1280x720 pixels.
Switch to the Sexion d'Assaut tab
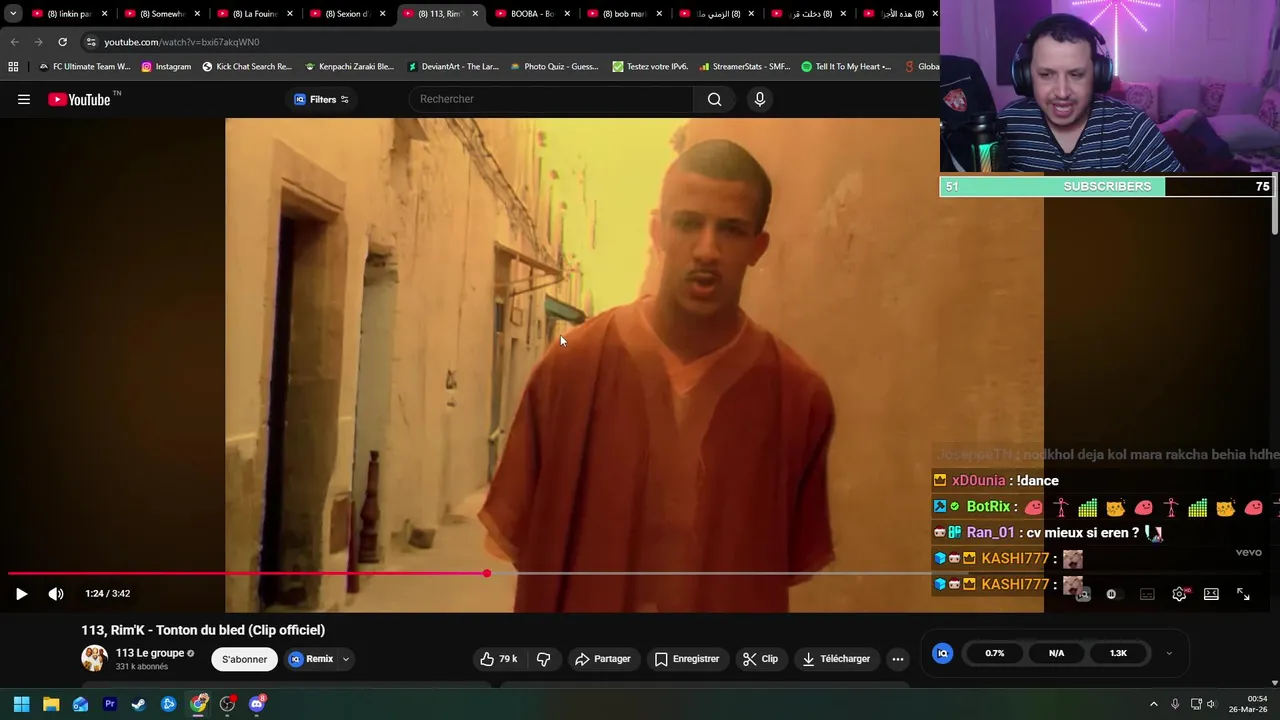click(345, 14)
